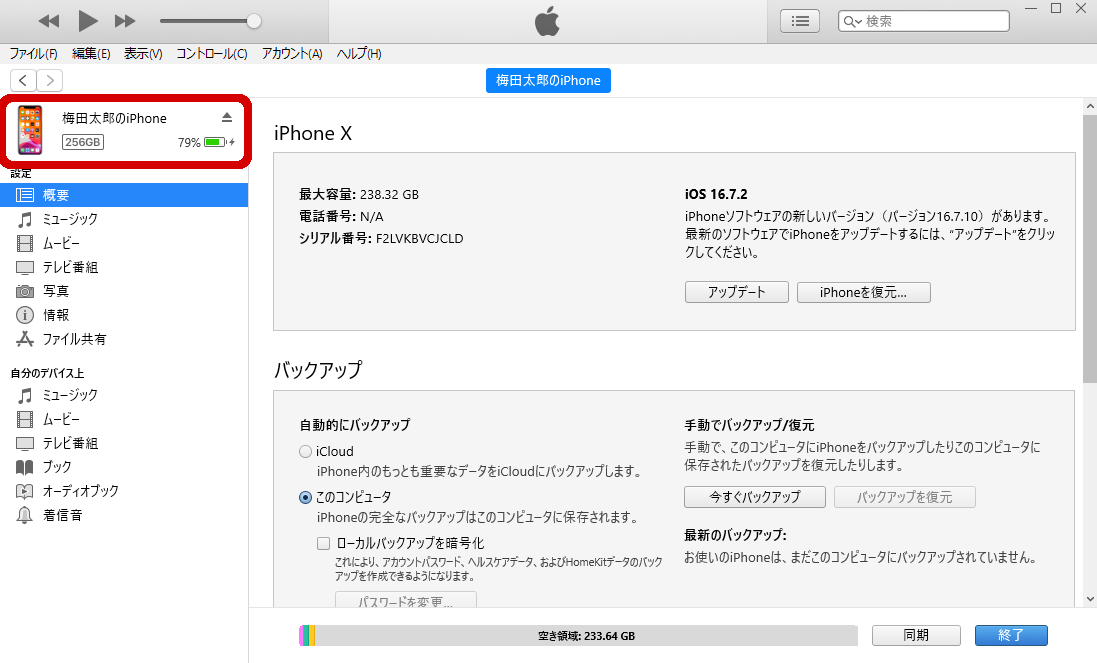This screenshot has width=1097, height=663.
Task: Click the settings テレビ番組 monitor icon
Action: click(x=24, y=267)
